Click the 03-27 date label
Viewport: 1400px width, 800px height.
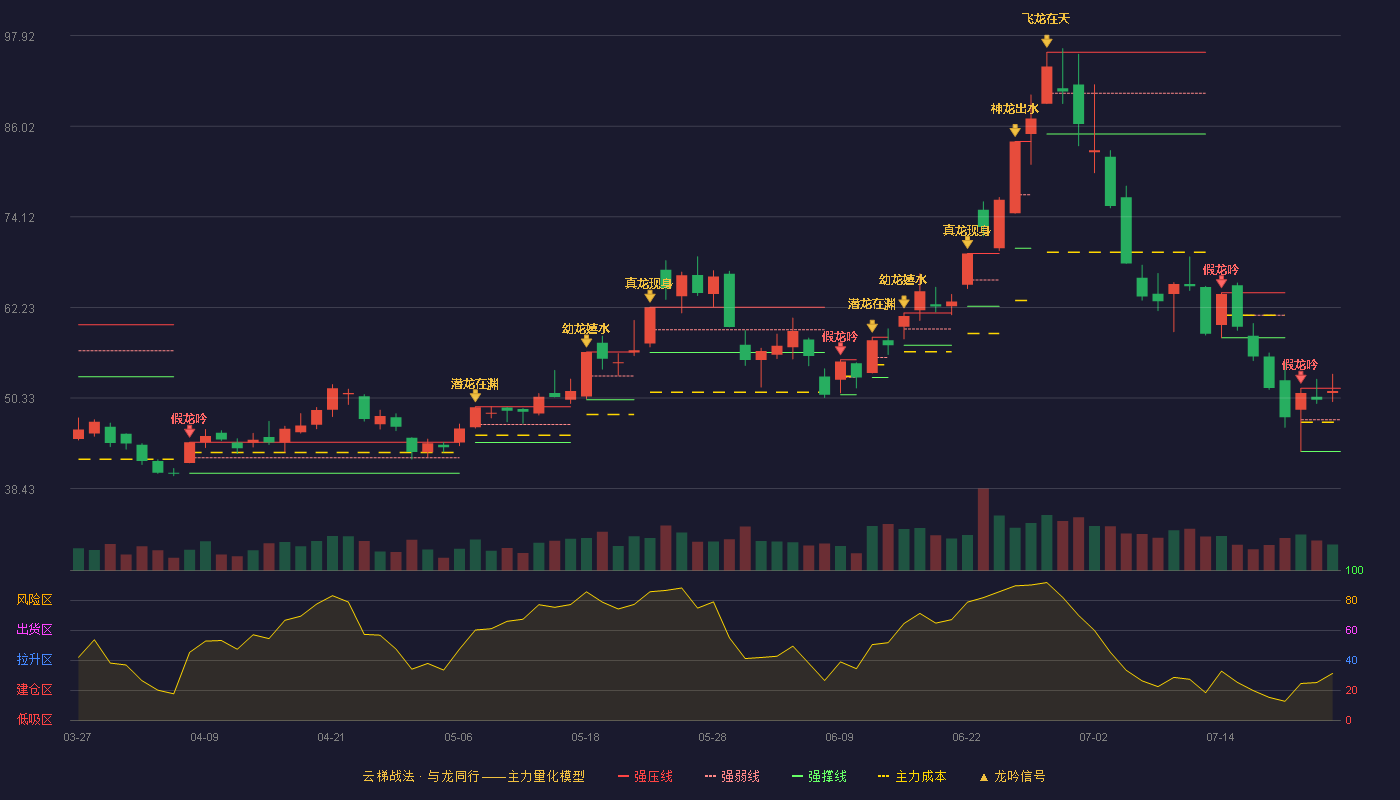(x=77, y=737)
